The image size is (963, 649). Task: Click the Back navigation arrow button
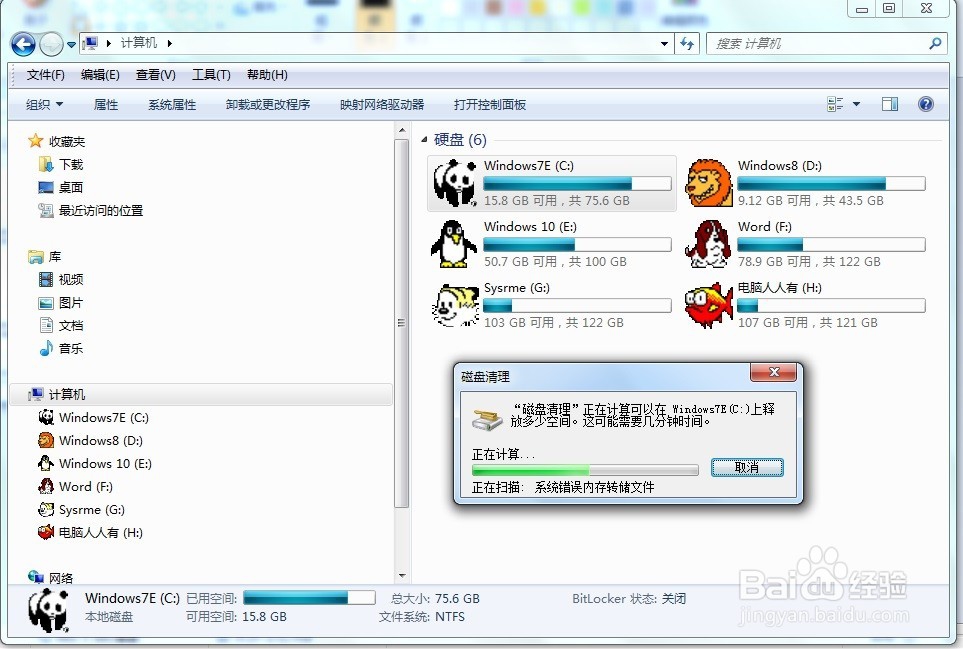pyautogui.click(x=23, y=44)
